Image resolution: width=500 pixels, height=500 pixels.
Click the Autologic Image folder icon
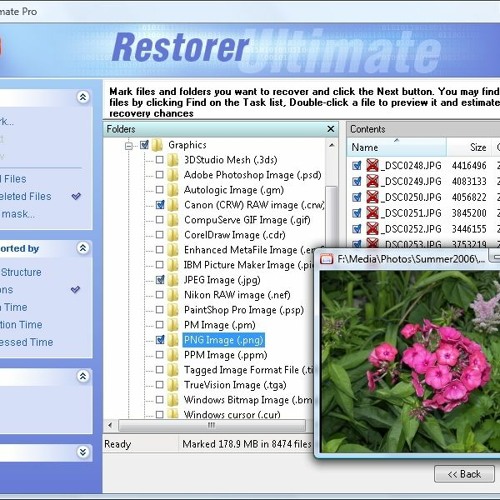173,190
